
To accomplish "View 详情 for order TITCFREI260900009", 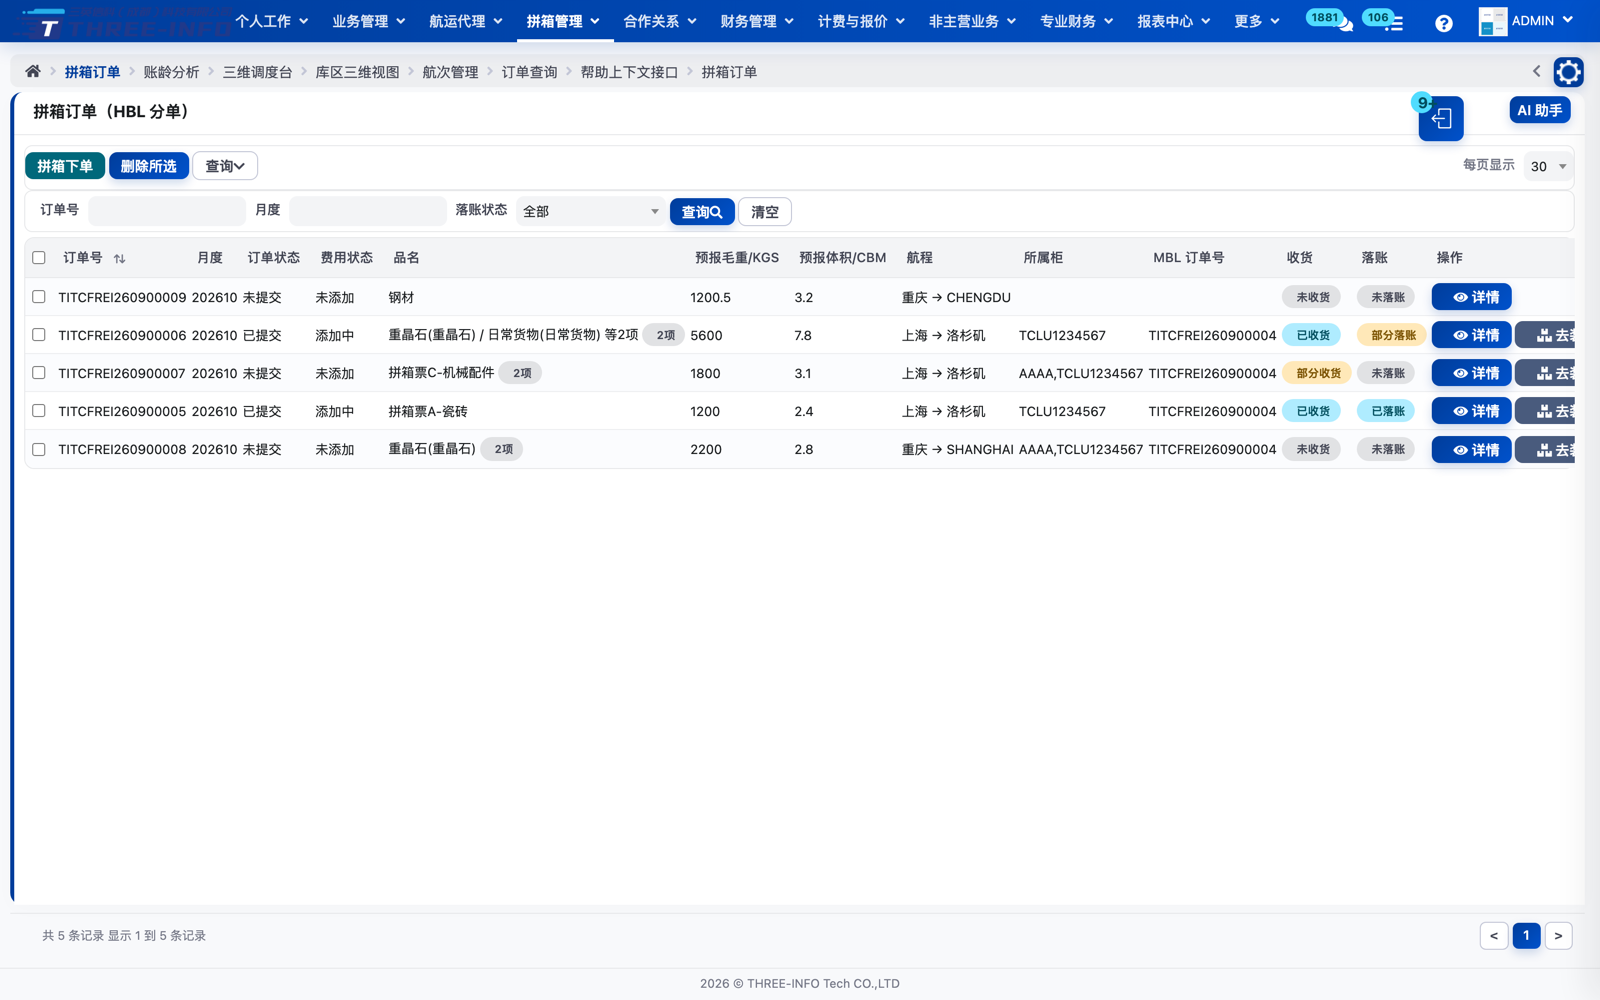I will pyautogui.click(x=1472, y=297).
